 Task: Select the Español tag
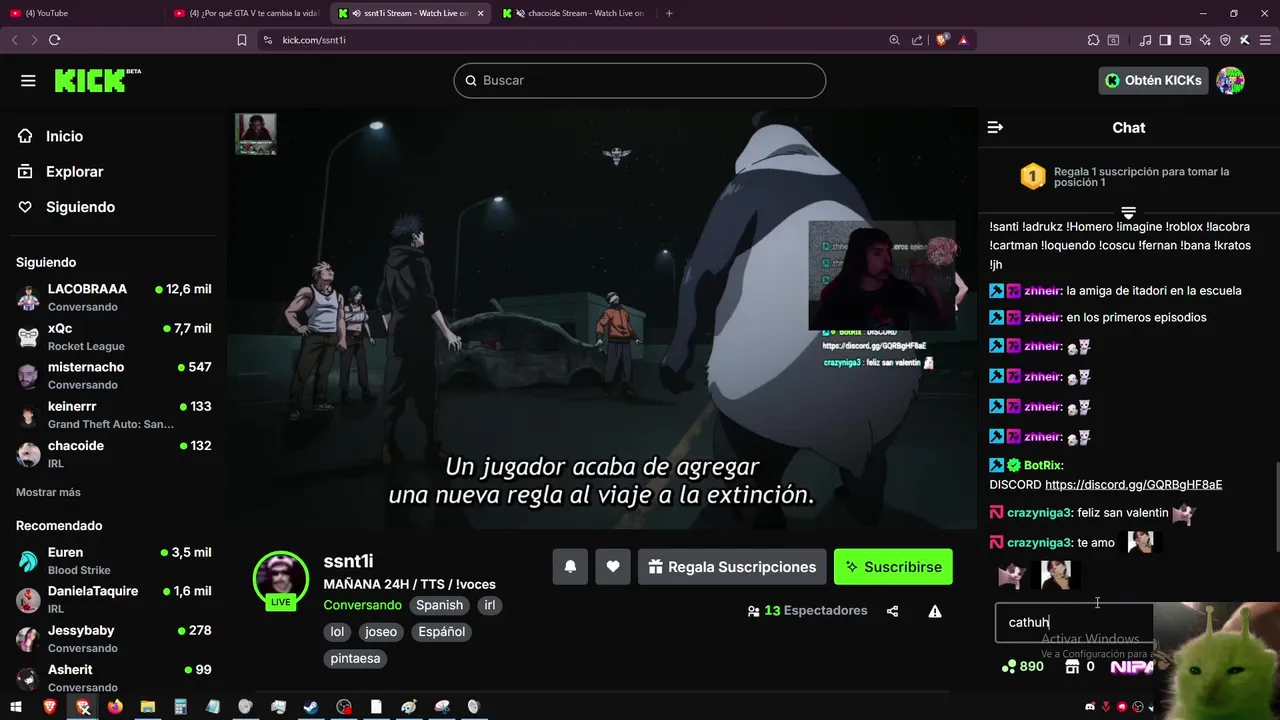(x=442, y=632)
